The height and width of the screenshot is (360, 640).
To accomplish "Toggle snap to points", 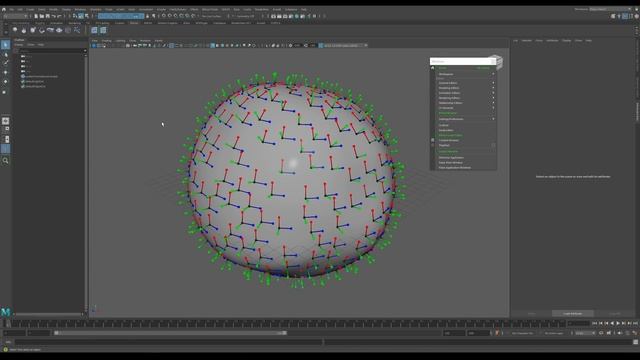I will 176,16.
